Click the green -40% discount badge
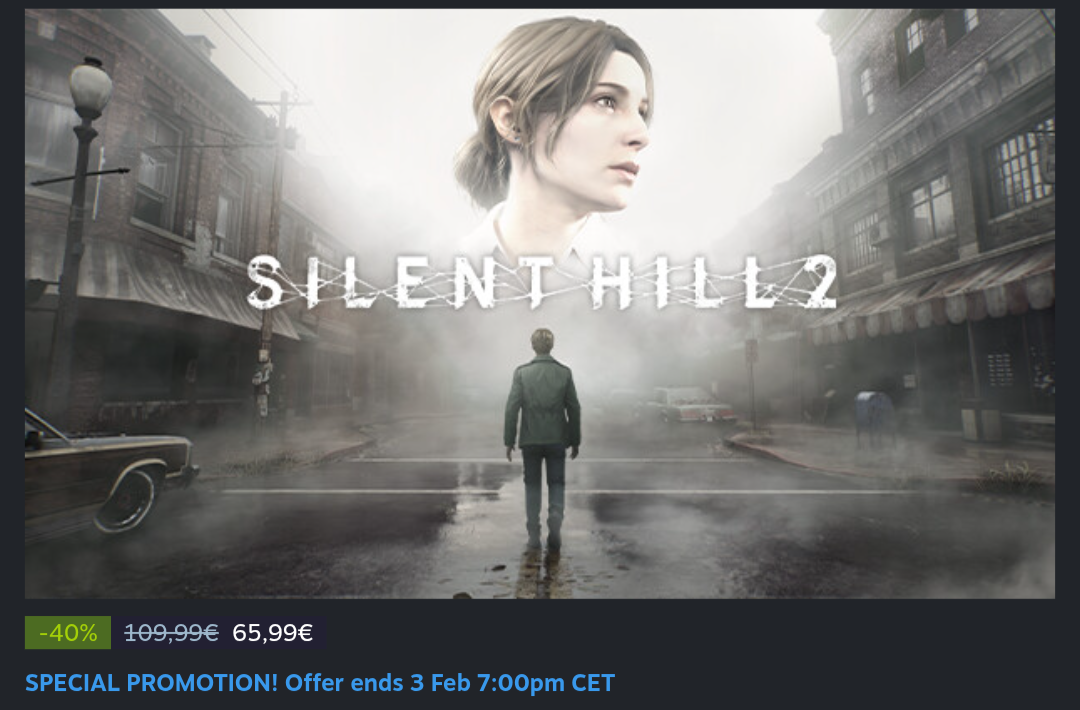Viewport: 1080px width, 710px height. pos(68,632)
